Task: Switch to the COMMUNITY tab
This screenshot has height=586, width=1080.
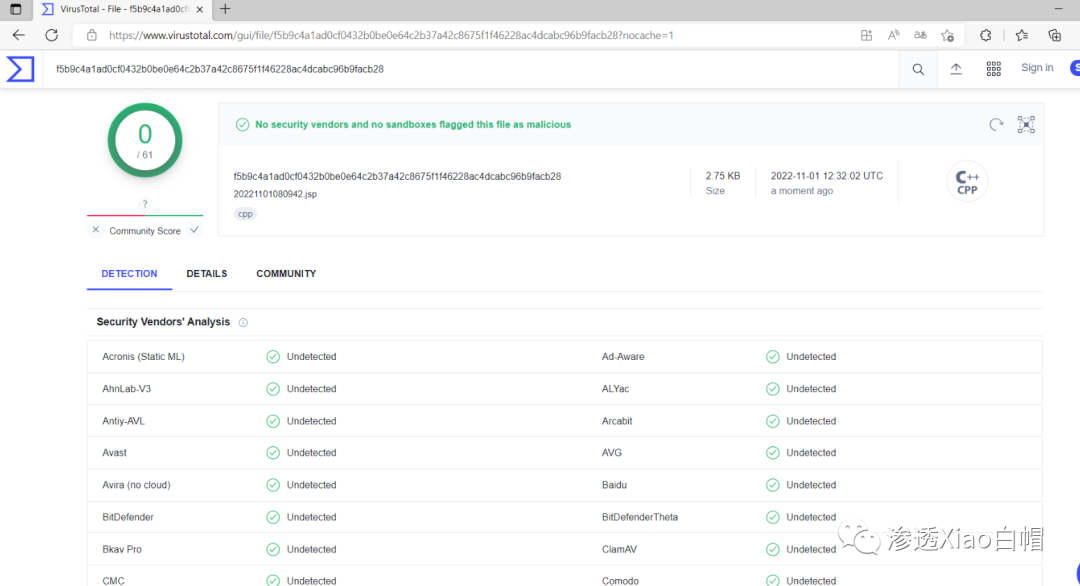Action: [286, 274]
